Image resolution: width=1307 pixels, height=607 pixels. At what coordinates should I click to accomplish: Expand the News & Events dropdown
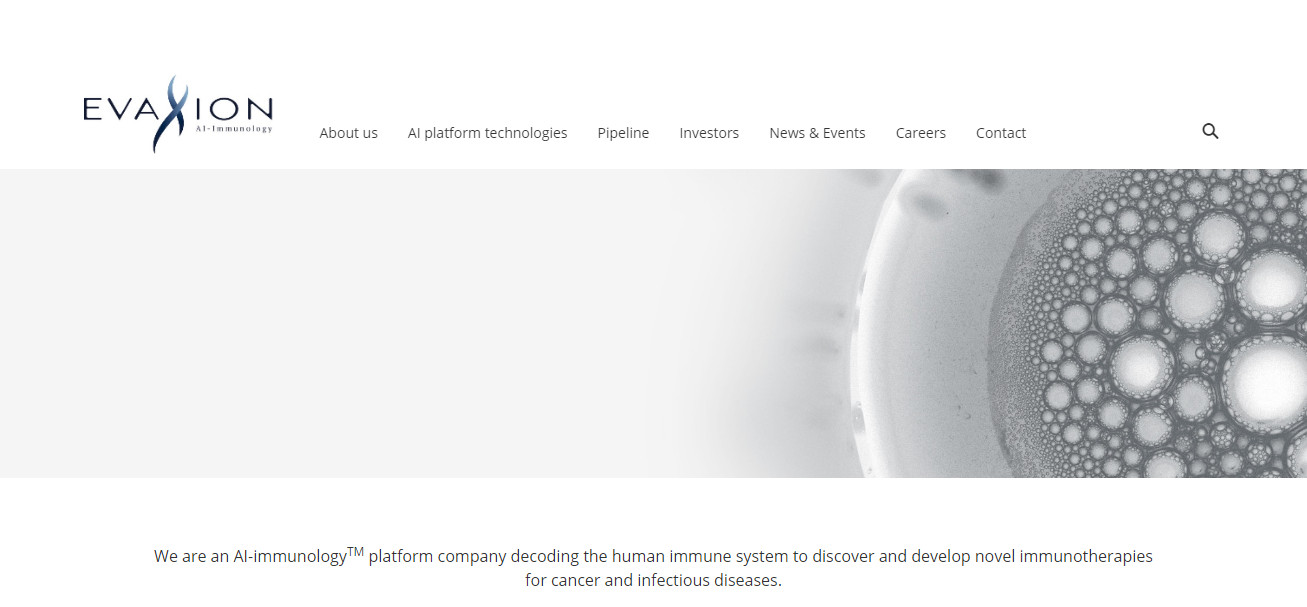[817, 132]
